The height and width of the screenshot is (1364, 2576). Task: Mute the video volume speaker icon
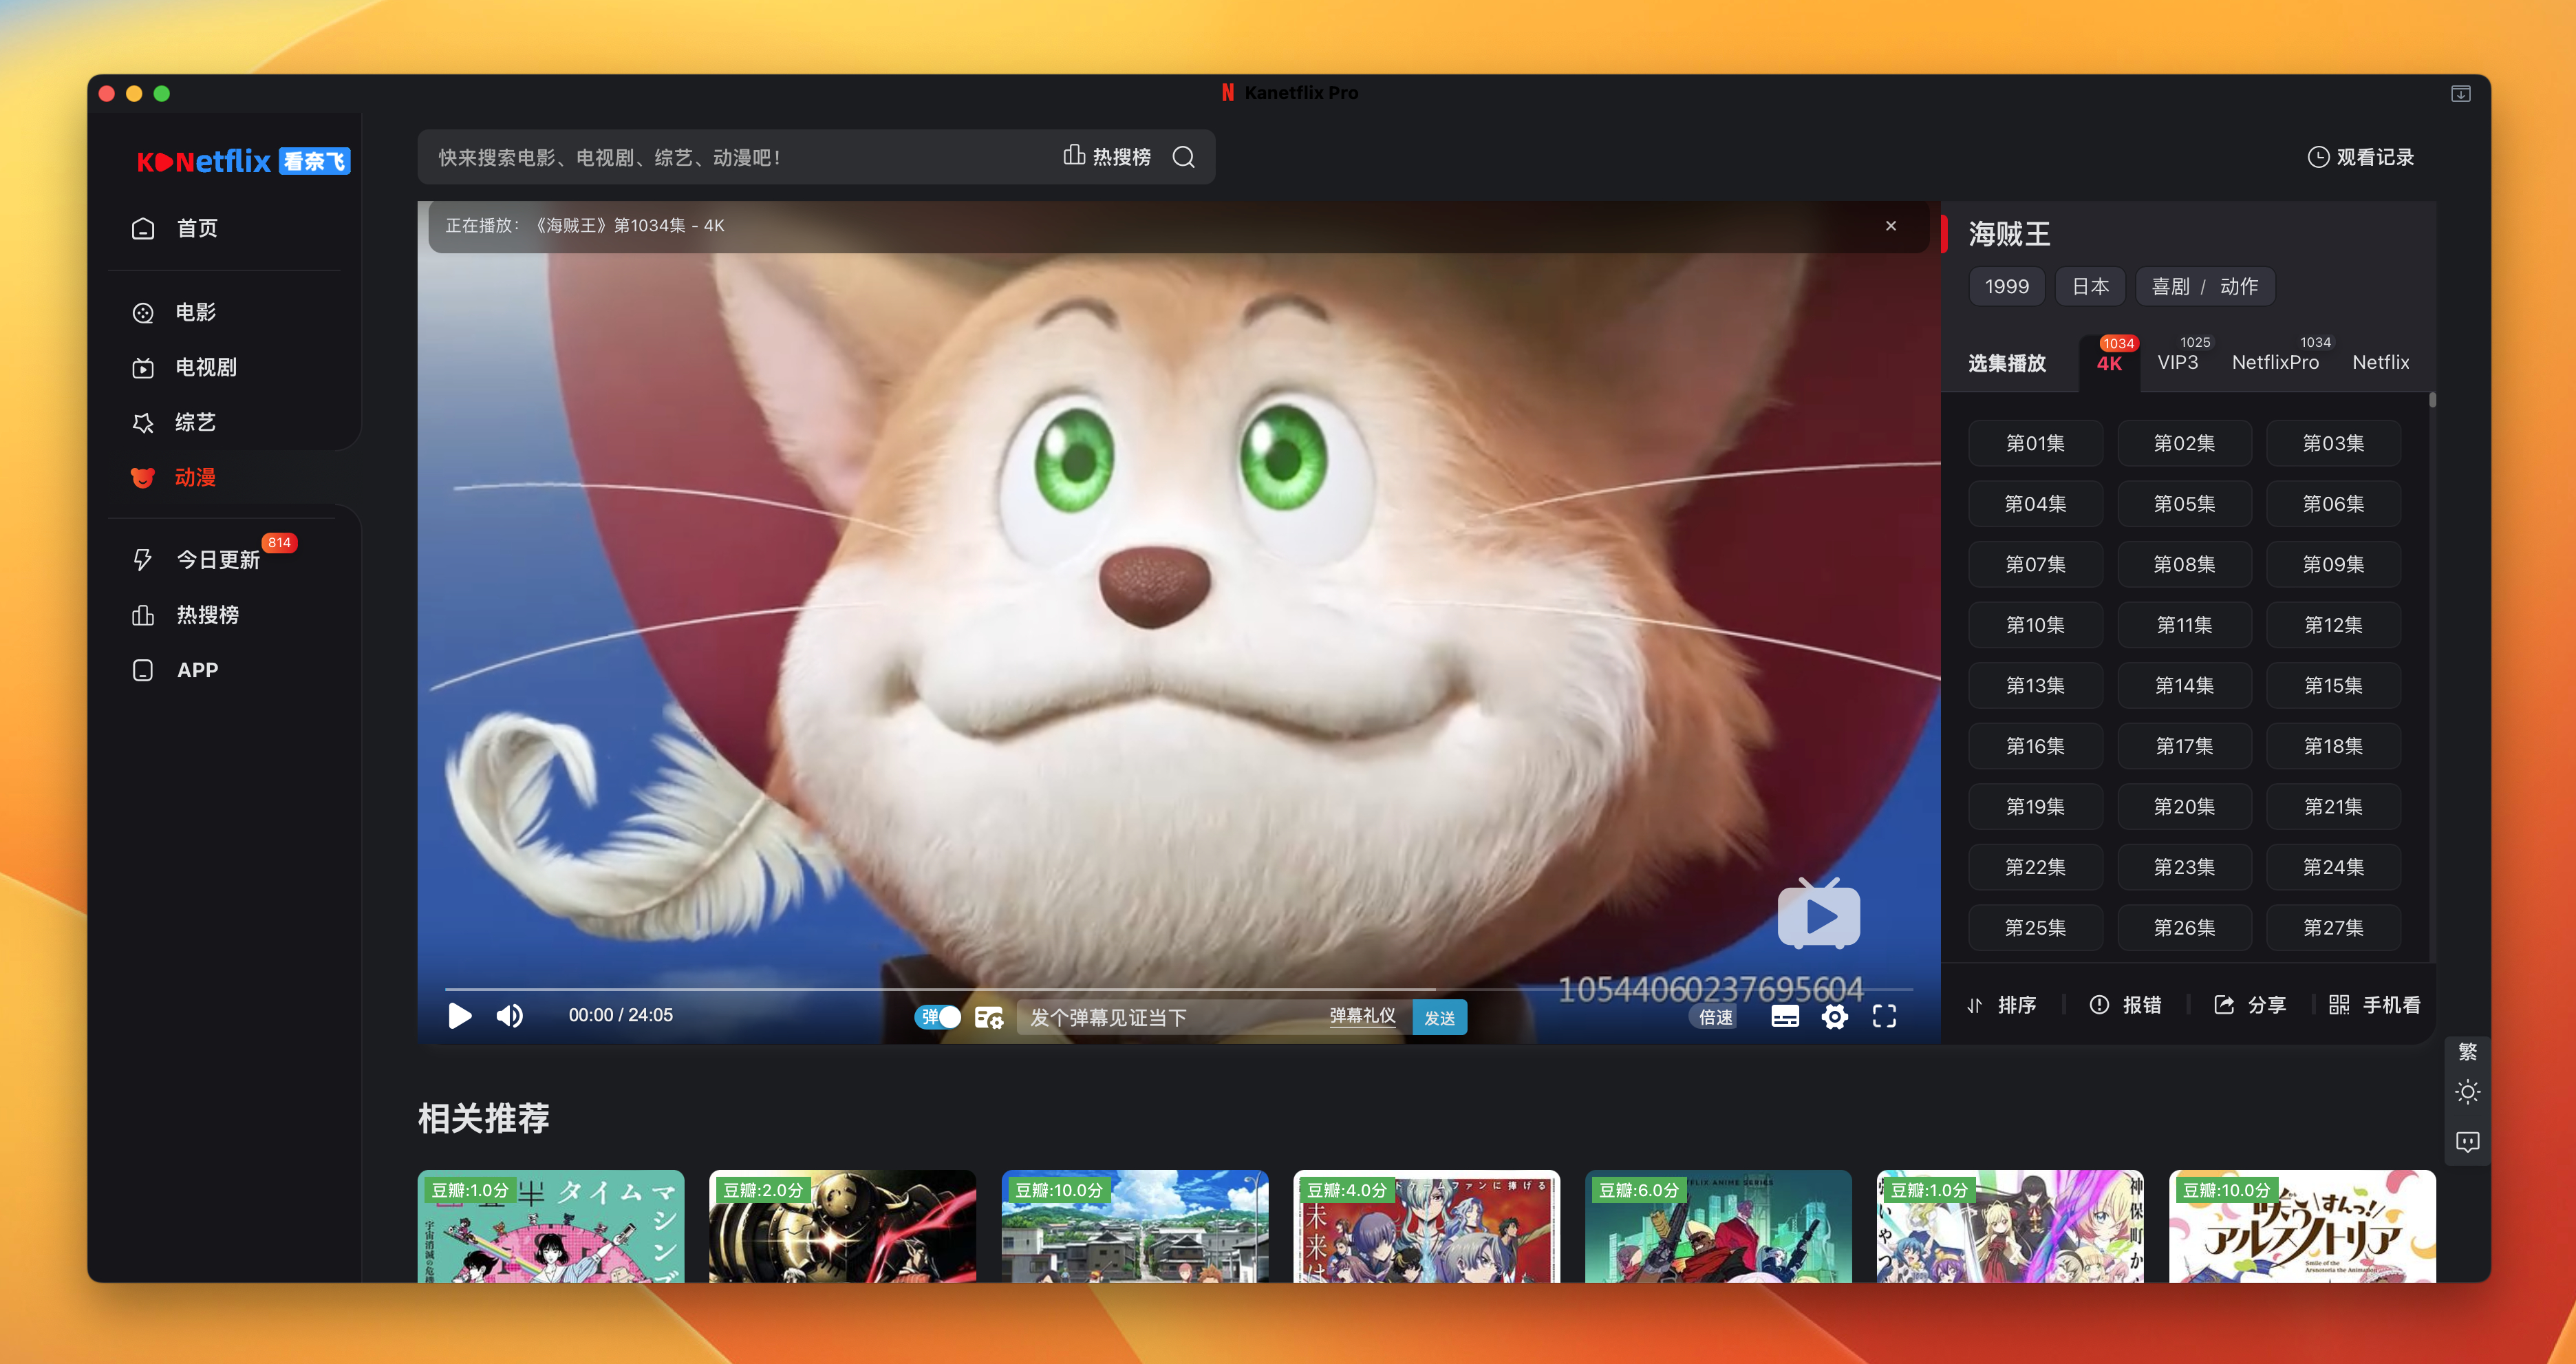coord(509,1016)
